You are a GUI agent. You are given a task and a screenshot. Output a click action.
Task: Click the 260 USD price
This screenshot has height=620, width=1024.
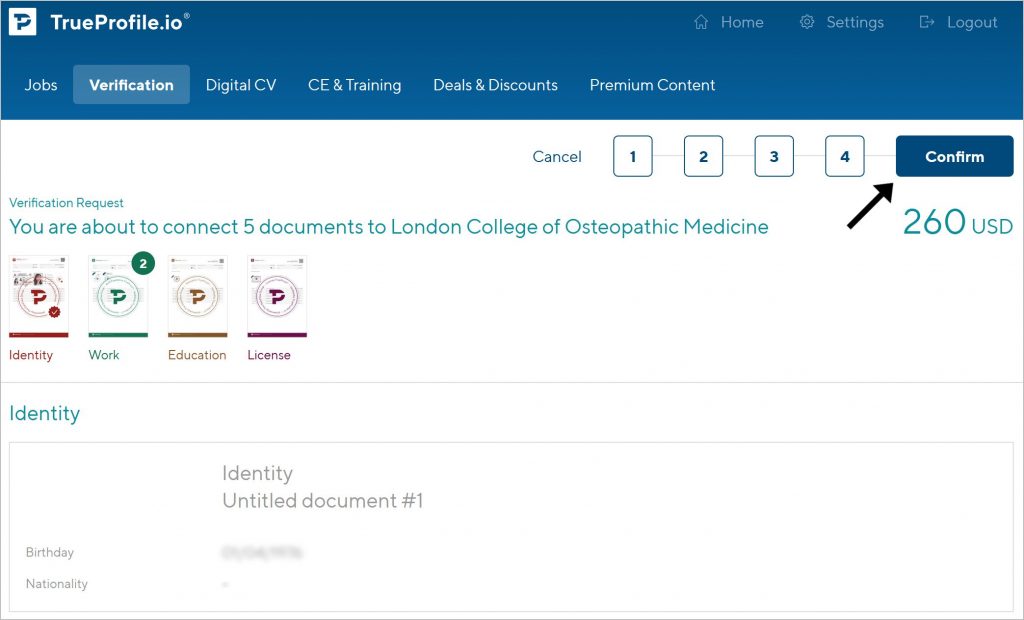click(x=957, y=222)
